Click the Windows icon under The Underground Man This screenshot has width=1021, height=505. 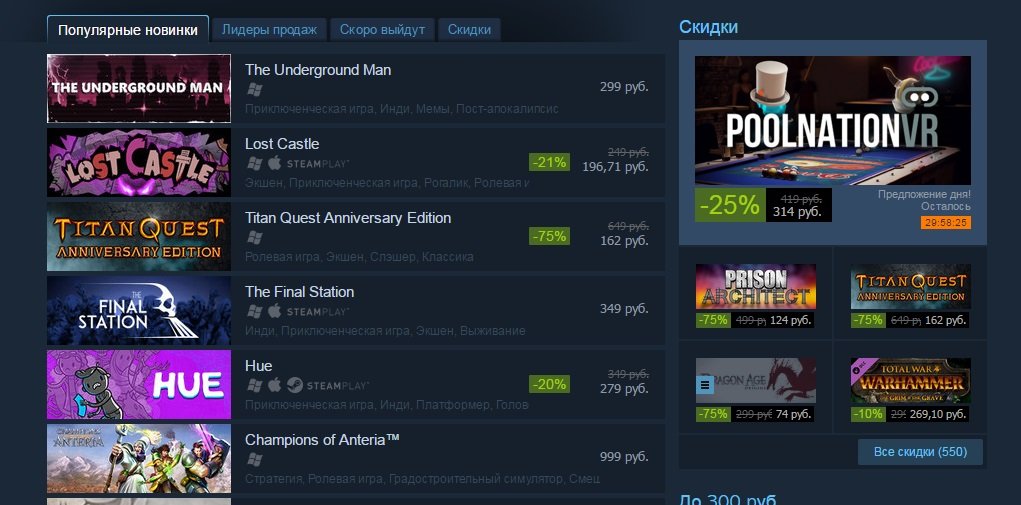255,90
